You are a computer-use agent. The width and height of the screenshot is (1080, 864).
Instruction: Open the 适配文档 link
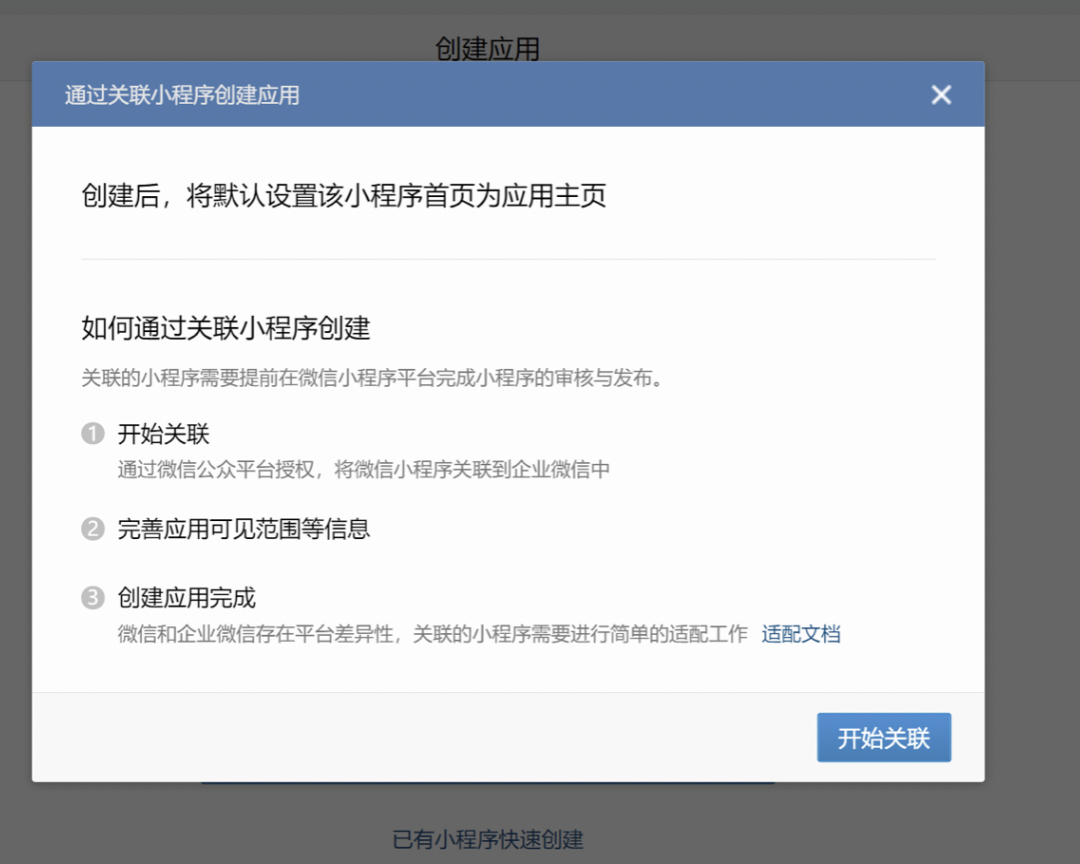point(801,633)
